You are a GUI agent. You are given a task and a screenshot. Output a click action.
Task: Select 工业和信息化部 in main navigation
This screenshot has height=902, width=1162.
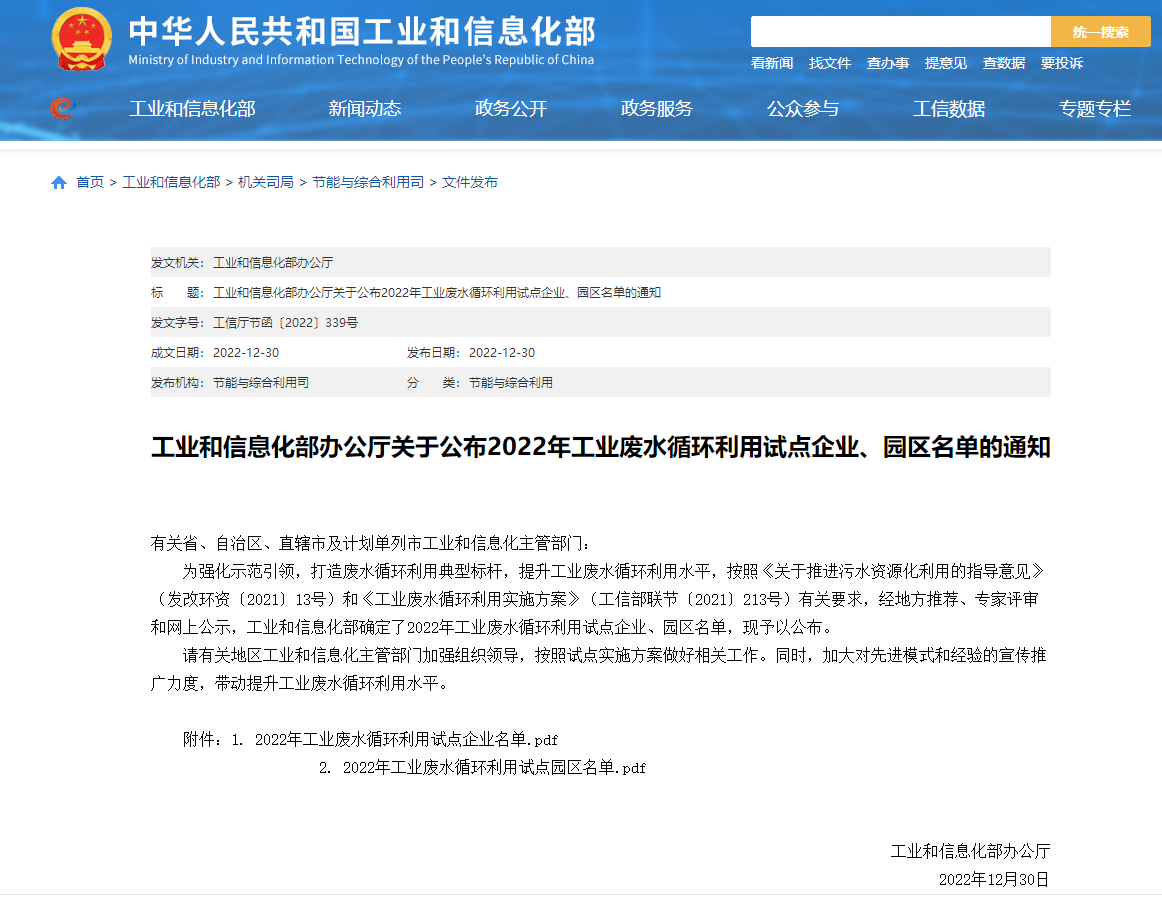coord(192,109)
